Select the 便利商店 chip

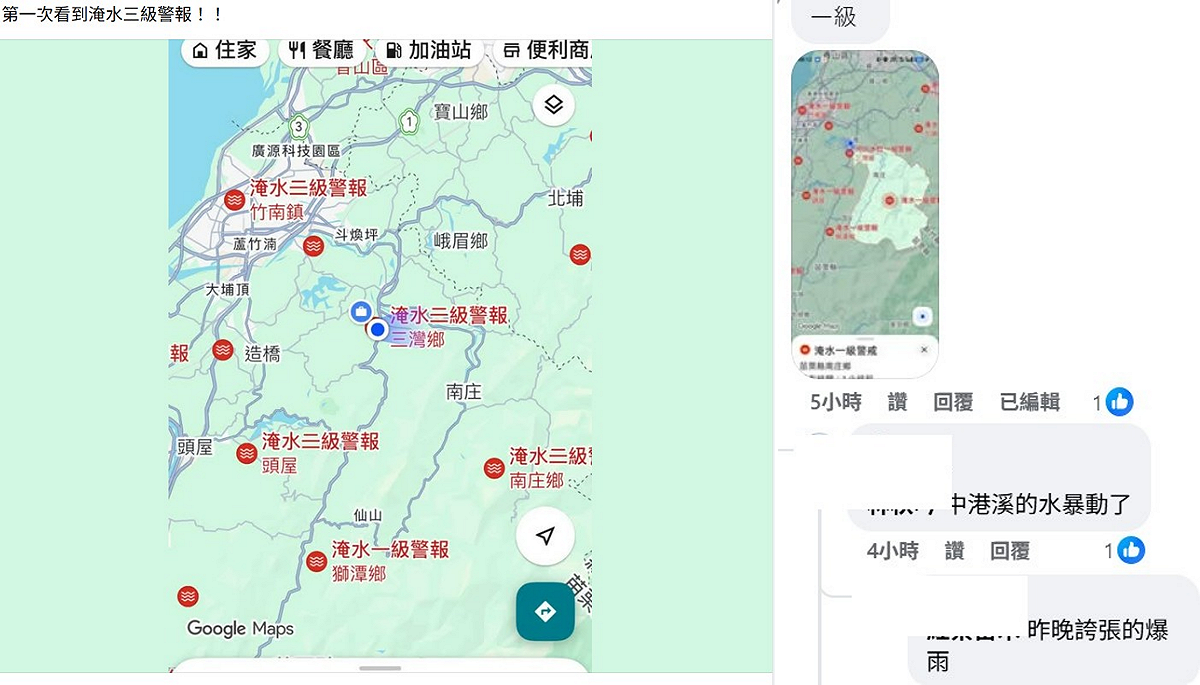[x=545, y=50]
